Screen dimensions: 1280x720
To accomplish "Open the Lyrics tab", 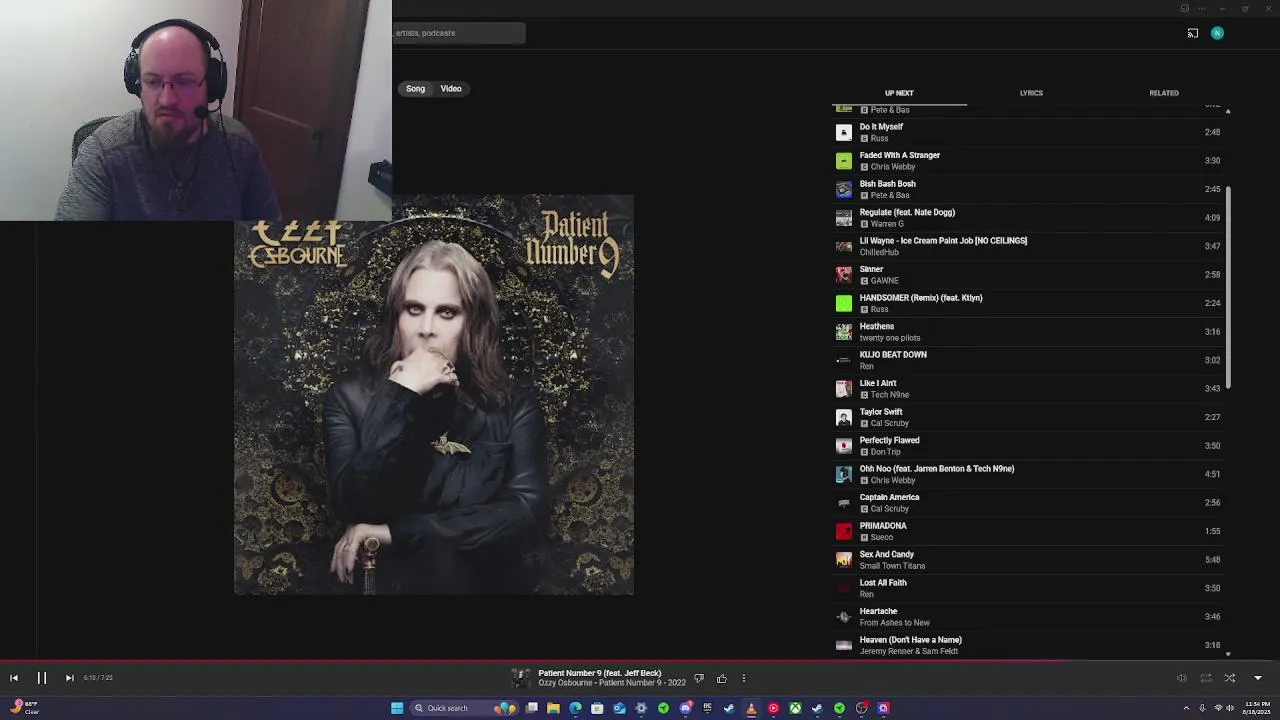I will point(1031,93).
